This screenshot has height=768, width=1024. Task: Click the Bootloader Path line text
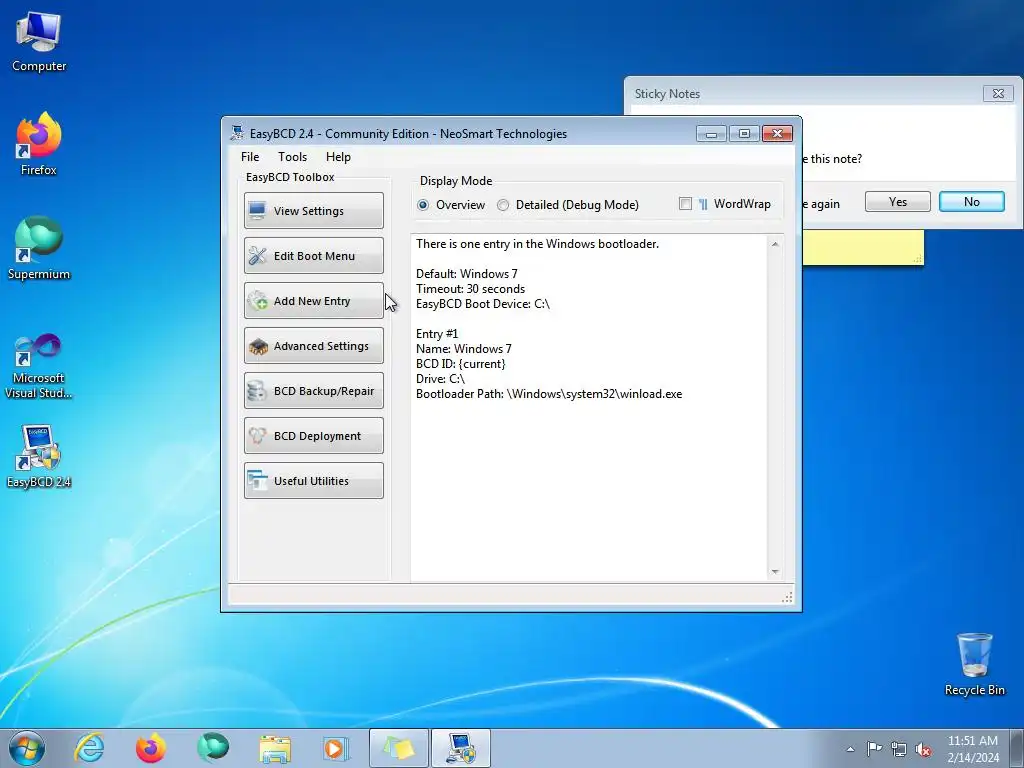pos(549,394)
